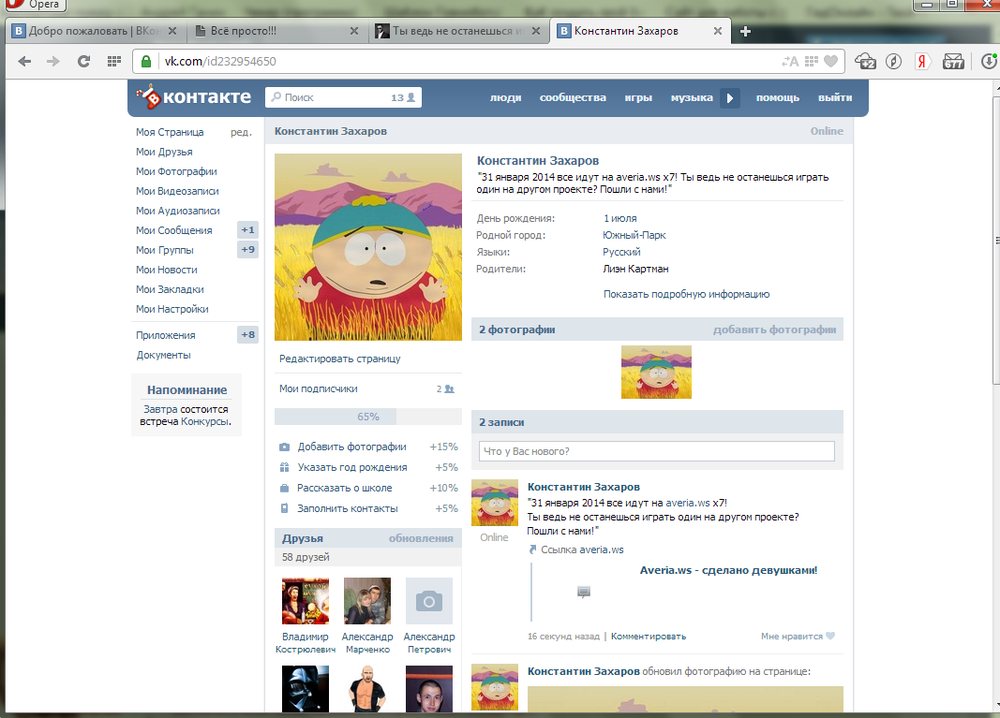Click the Что у Вас нового? field

coord(656,451)
